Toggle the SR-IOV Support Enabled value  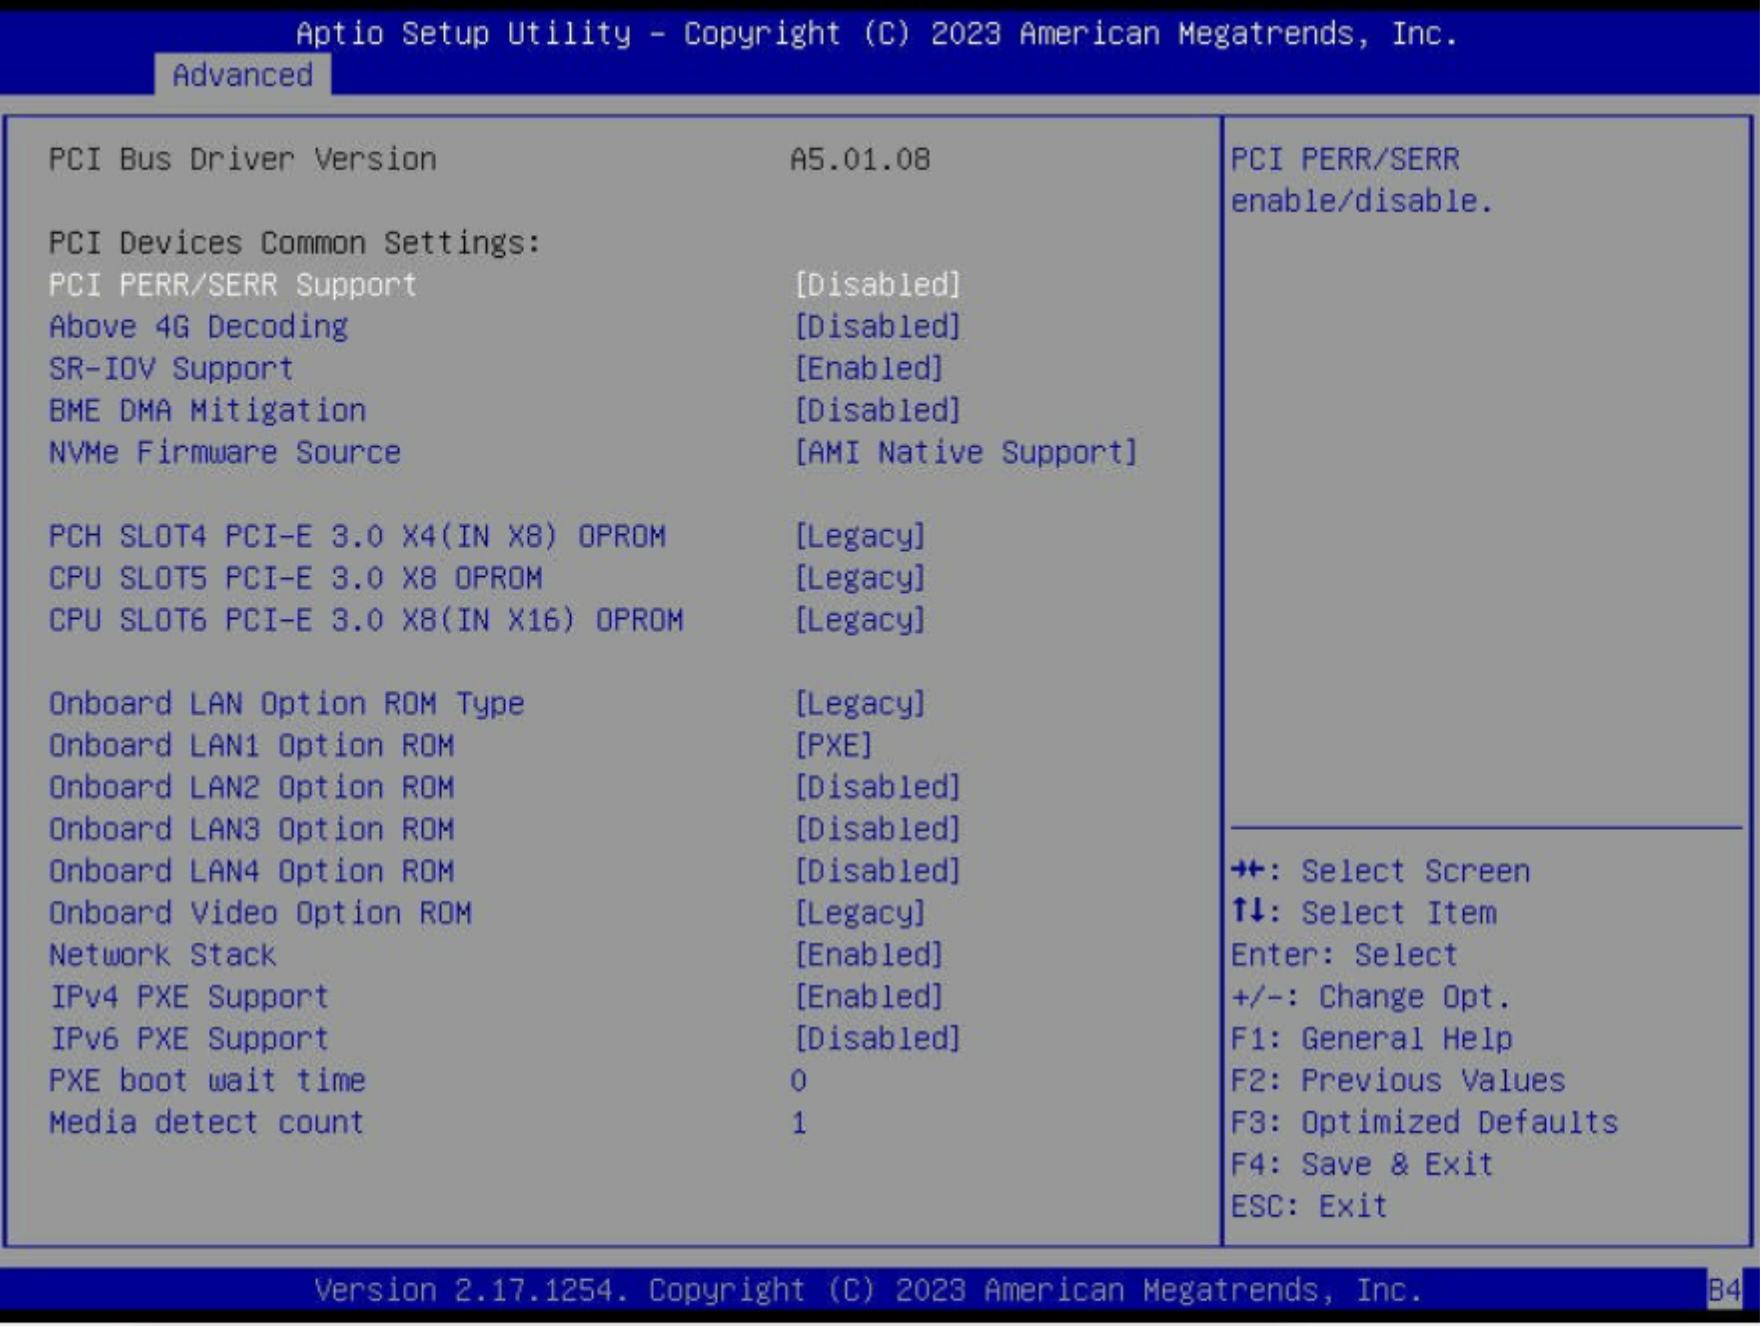[868, 369]
